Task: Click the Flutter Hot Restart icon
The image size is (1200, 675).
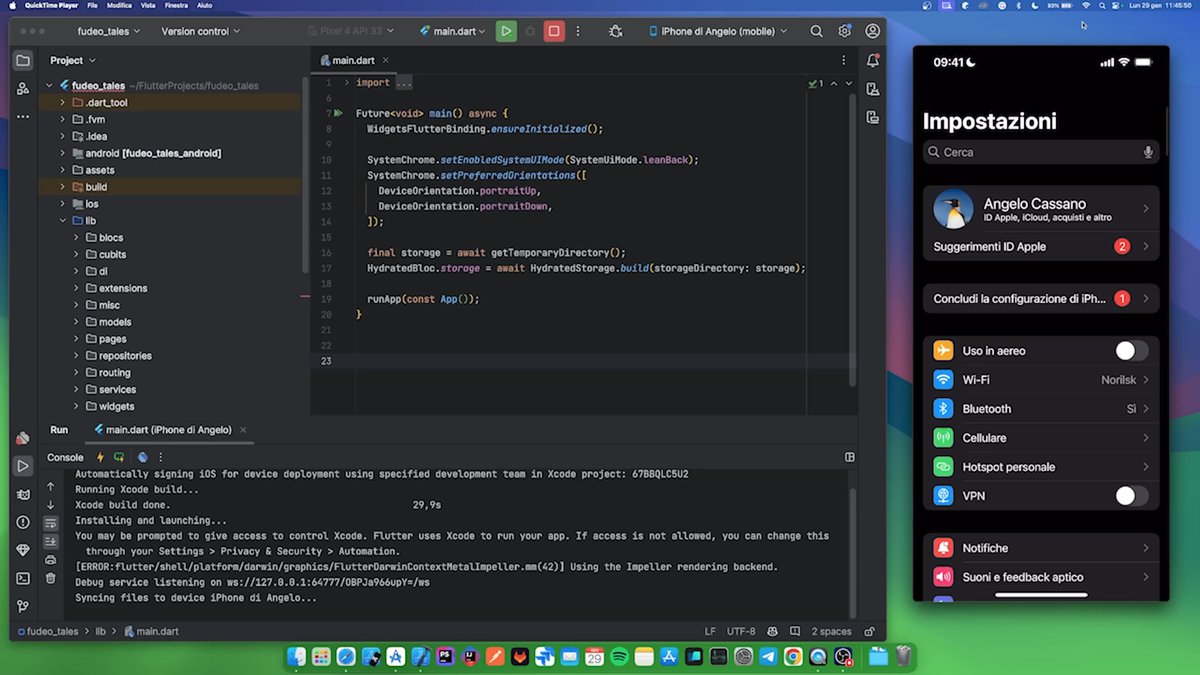Action: (x=119, y=457)
